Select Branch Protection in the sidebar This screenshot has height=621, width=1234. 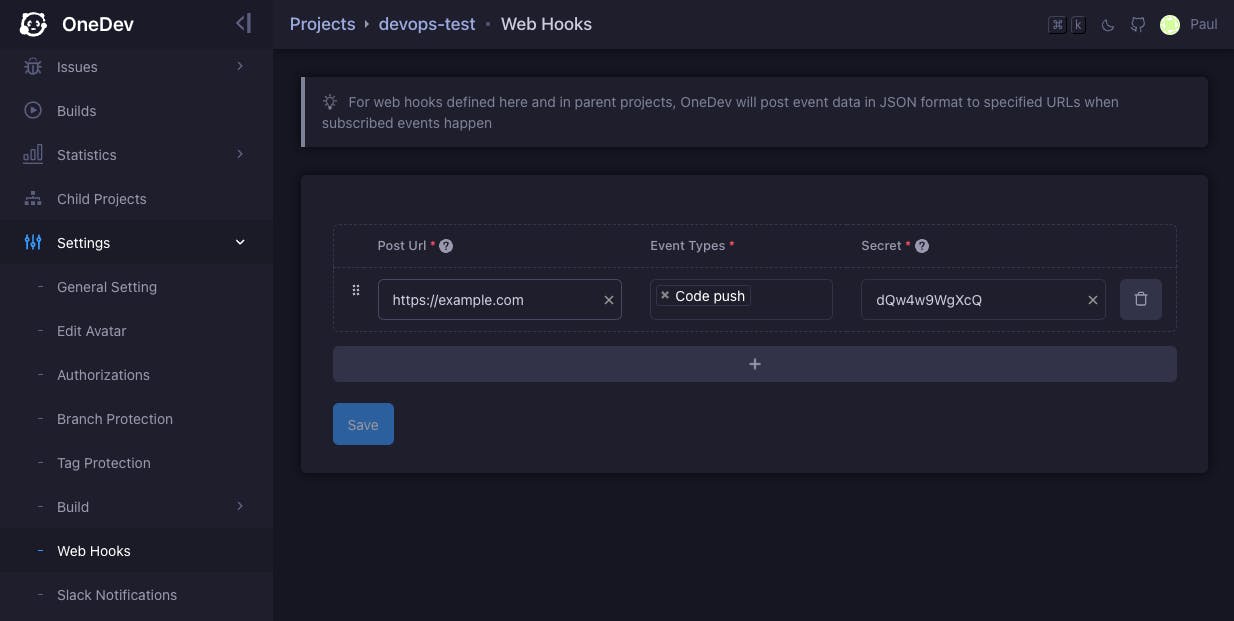point(114,419)
